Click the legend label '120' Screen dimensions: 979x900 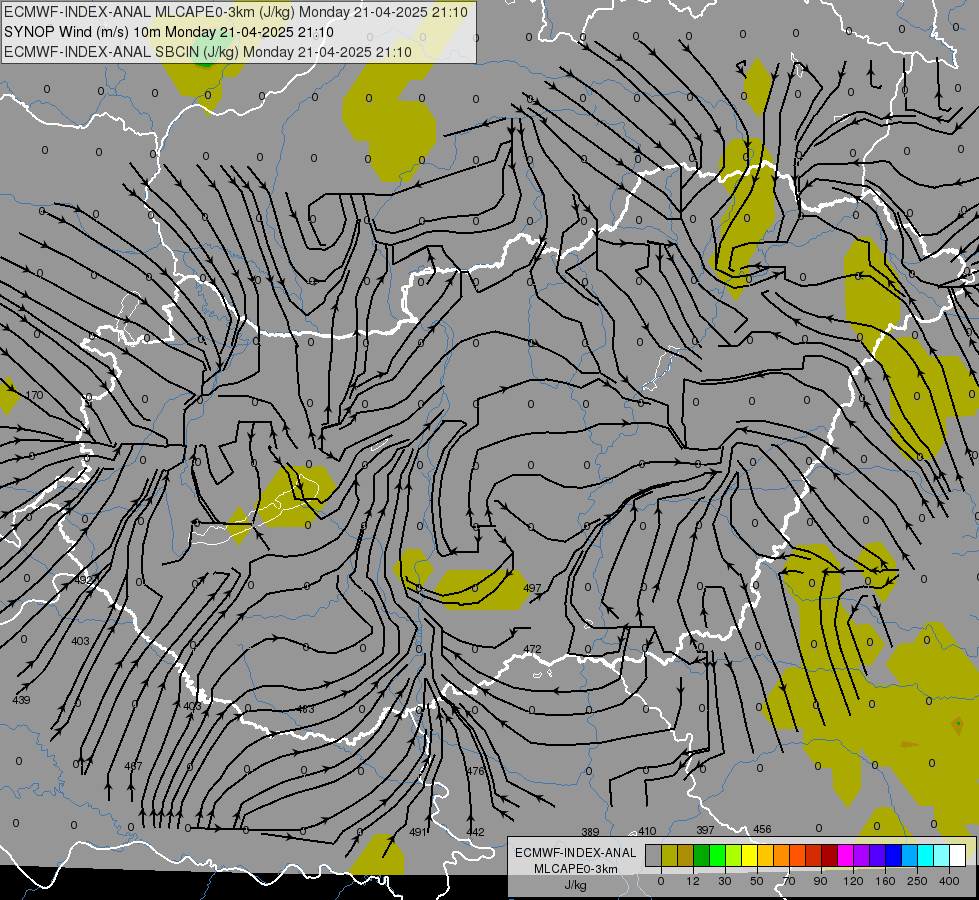click(853, 881)
